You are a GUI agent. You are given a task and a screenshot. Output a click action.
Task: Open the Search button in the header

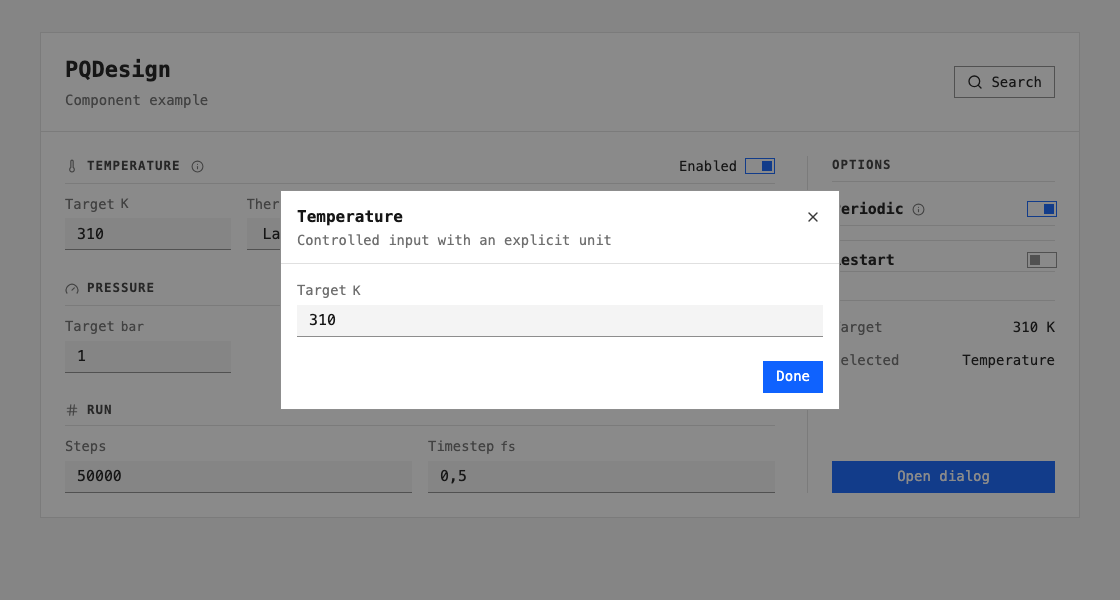[x=1004, y=82]
